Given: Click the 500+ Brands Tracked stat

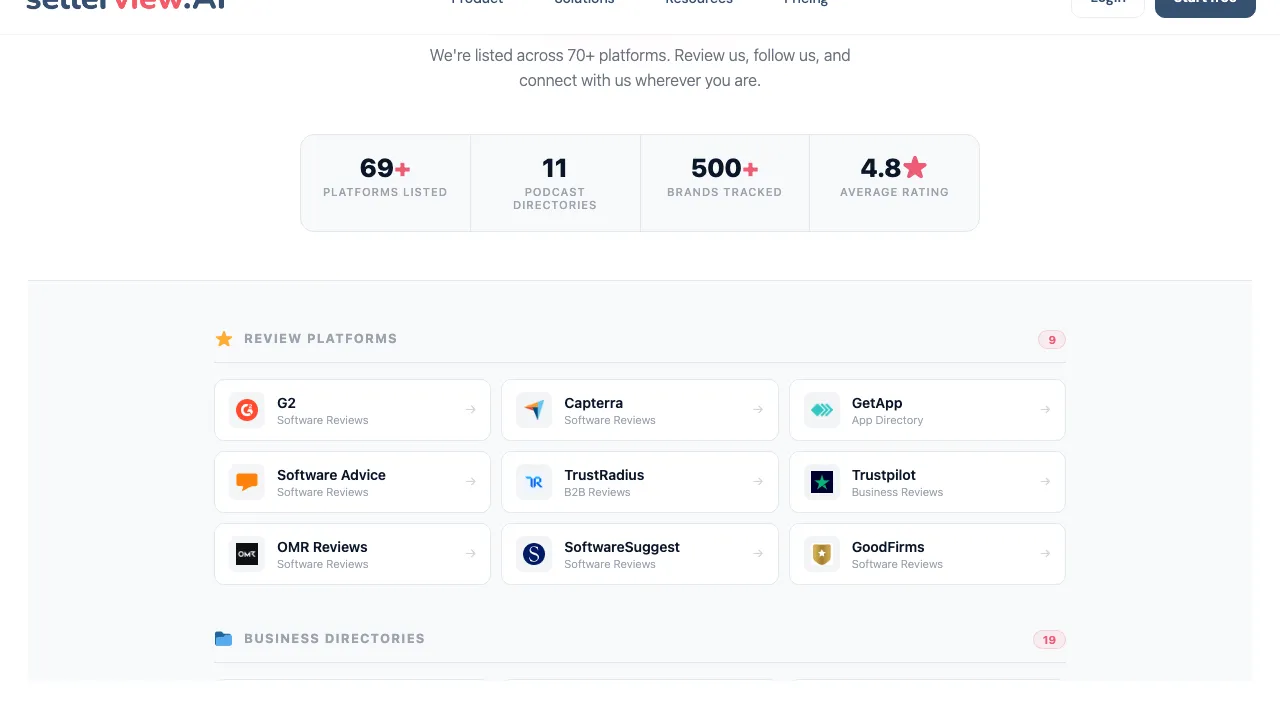Looking at the screenshot, I should pyautogui.click(x=725, y=183).
